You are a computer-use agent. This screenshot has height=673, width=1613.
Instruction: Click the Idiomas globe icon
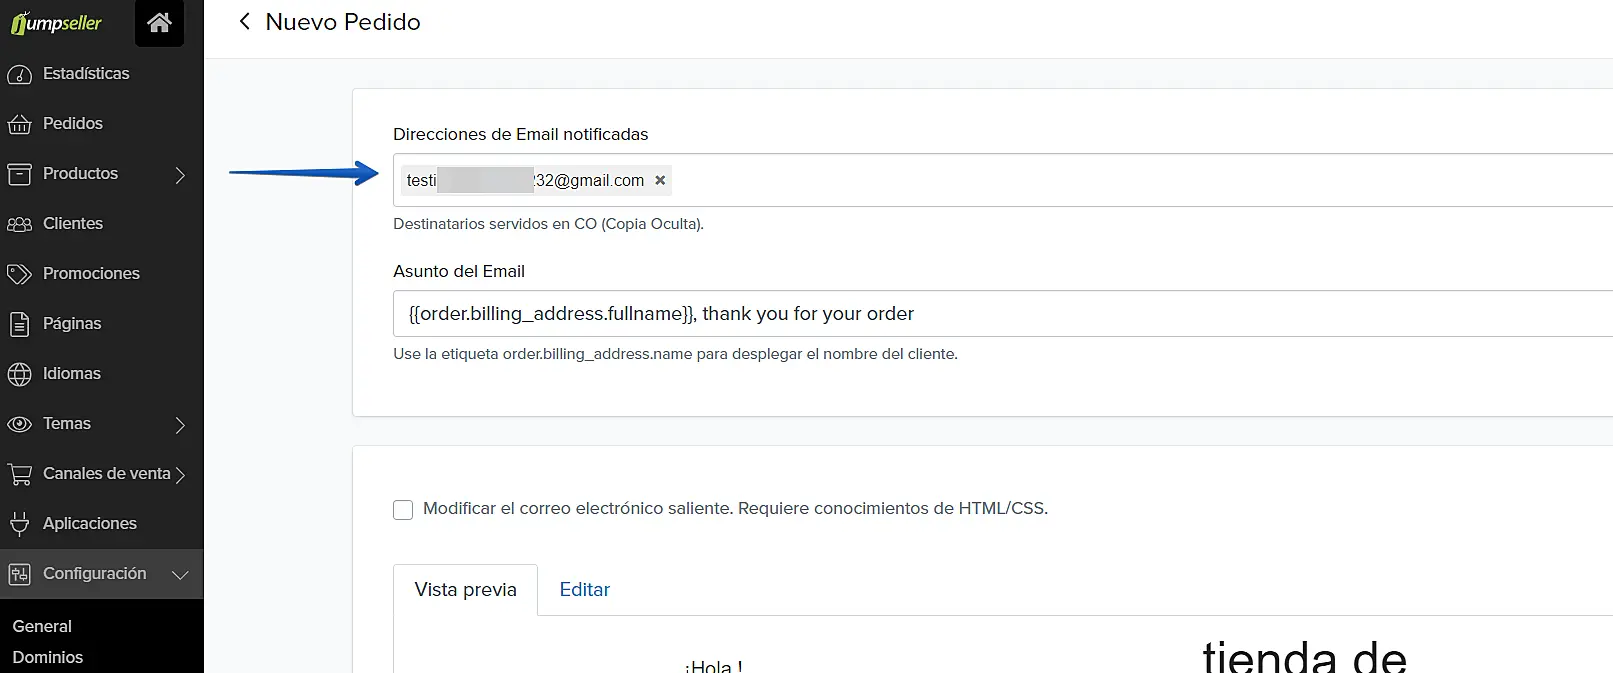[19, 374]
